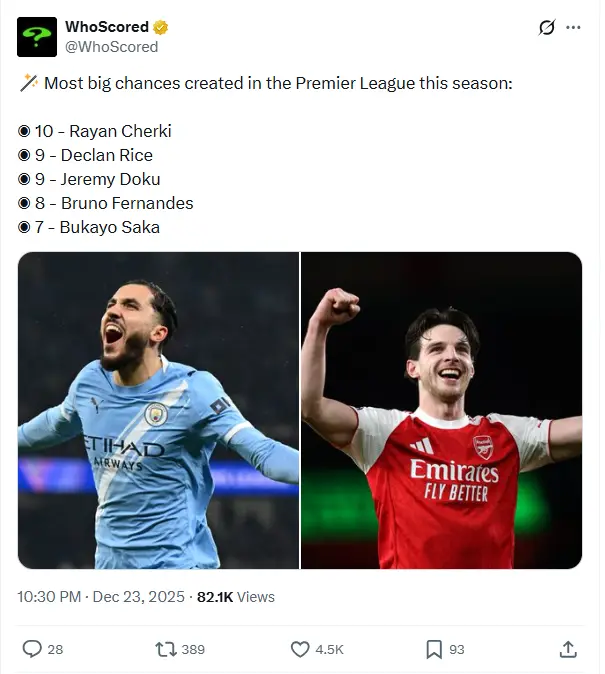Open the Declan Rice Arsenal photo
The image size is (605, 674).
tap(441, 410)
